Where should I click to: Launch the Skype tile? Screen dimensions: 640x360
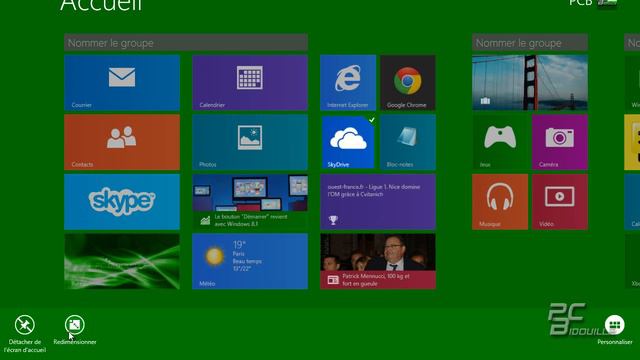coord(122,202)
